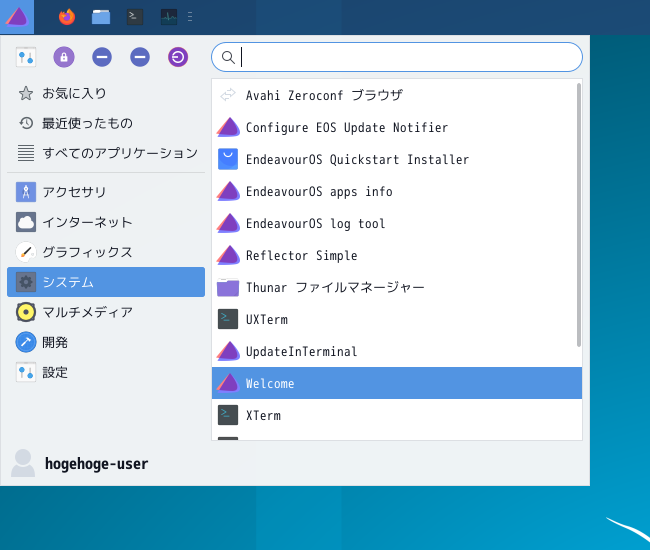Click the panel separator handle dots
Image resolution: width=650 pixels, height=550 pixels.
(x=190, y=17)
